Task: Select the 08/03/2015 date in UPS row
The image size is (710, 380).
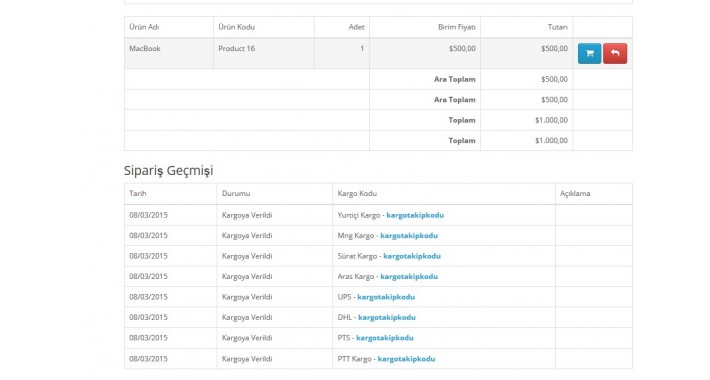Action: pos(148,297)
